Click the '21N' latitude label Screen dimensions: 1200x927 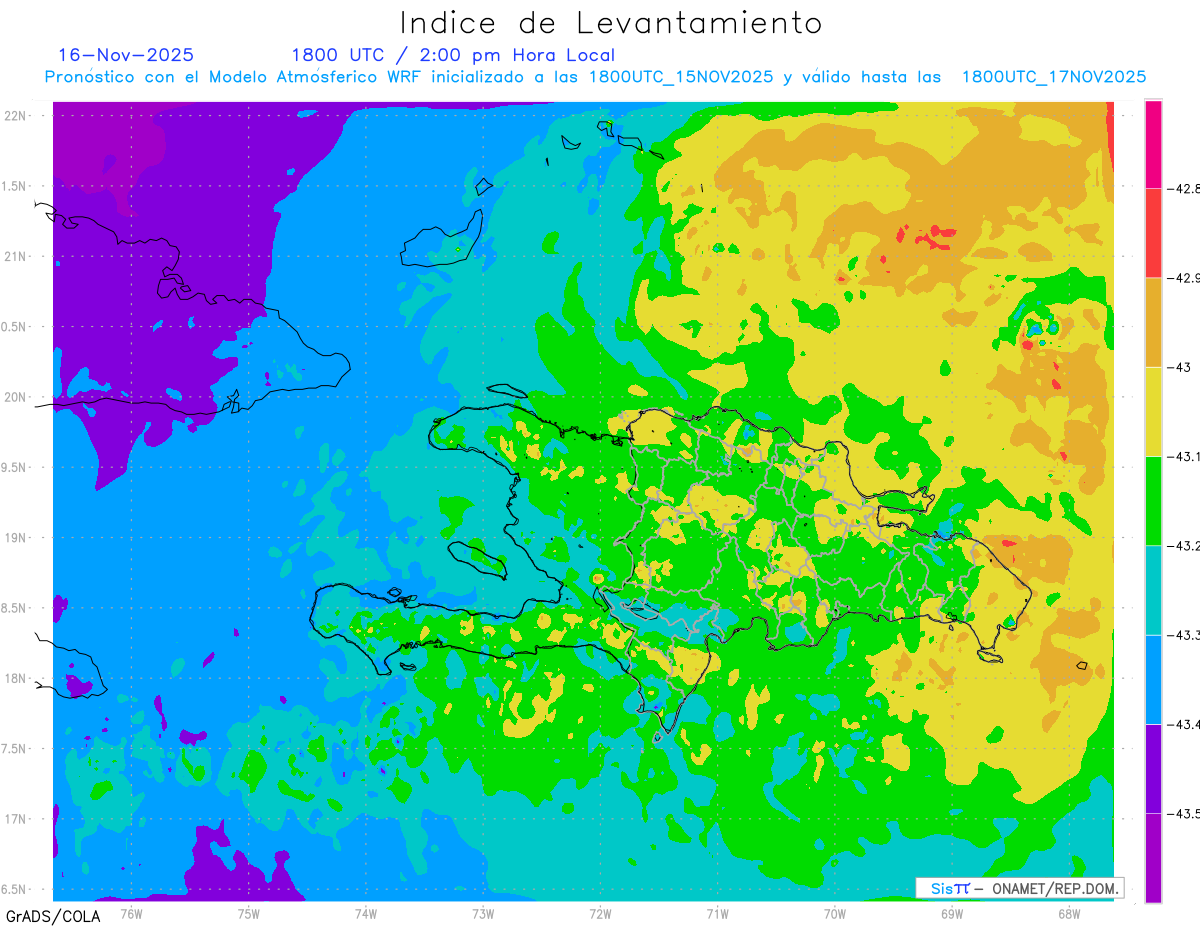[x=16, y=256]
